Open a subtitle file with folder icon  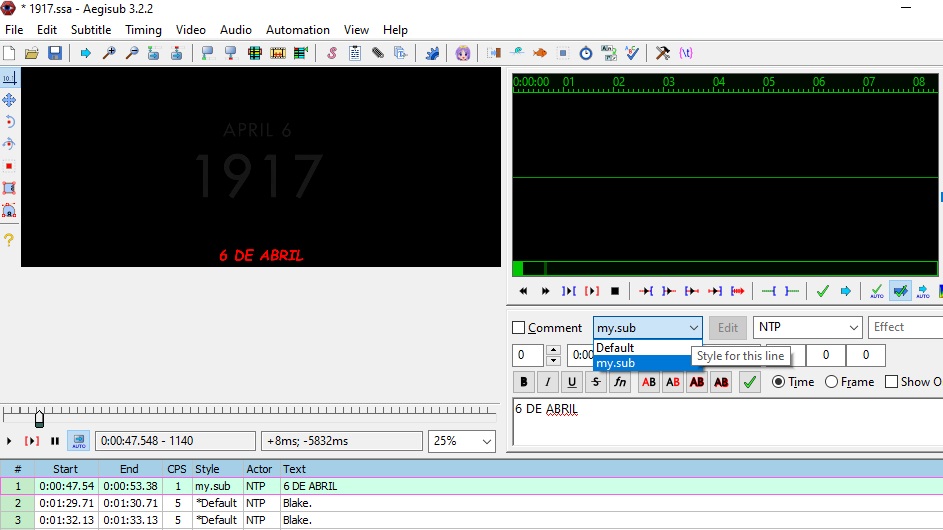[32, 53]
